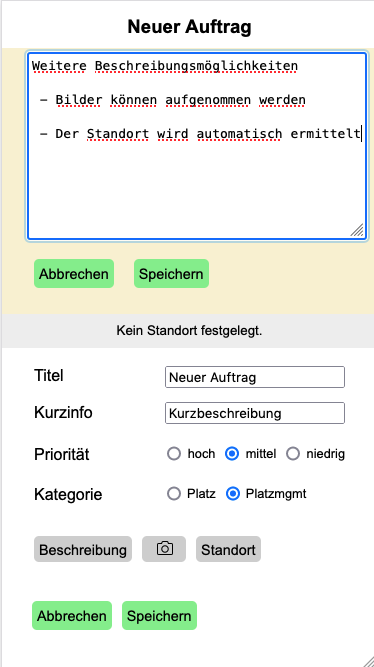Grab the textarea resize handle
Screen dimensions: 374x667
(357, 230)
